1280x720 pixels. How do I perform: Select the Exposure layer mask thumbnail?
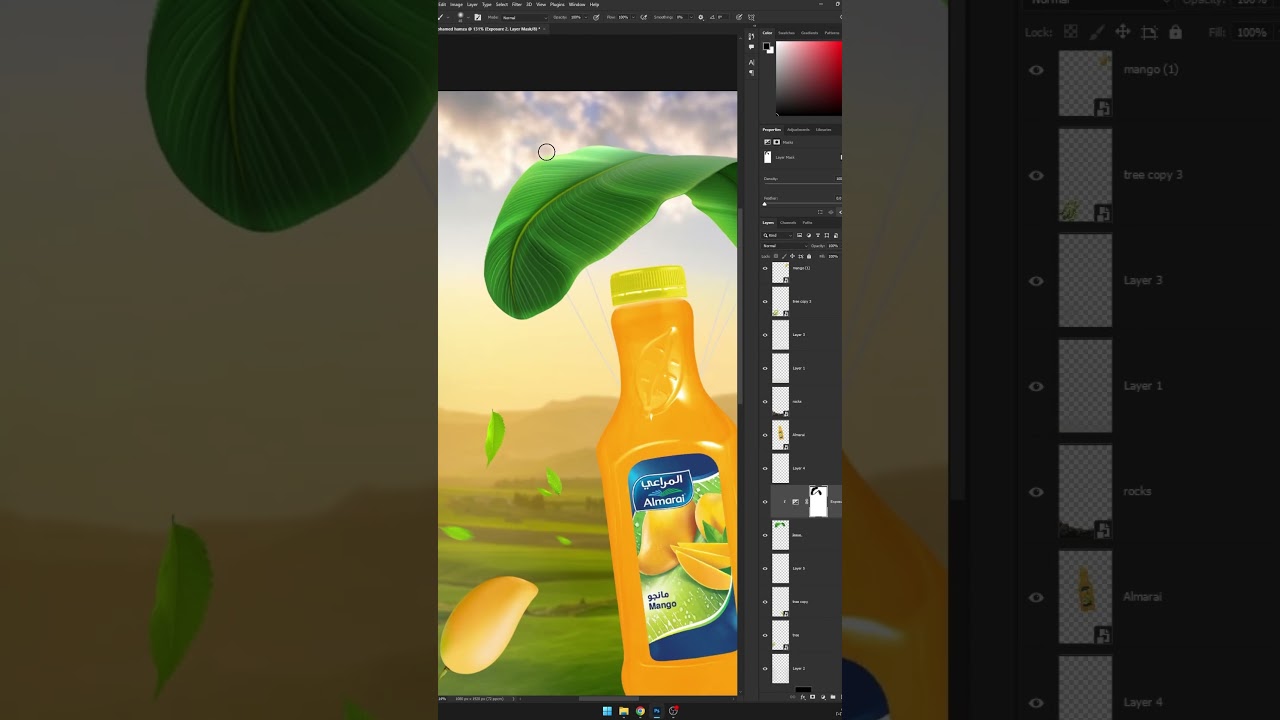point(818,501)
